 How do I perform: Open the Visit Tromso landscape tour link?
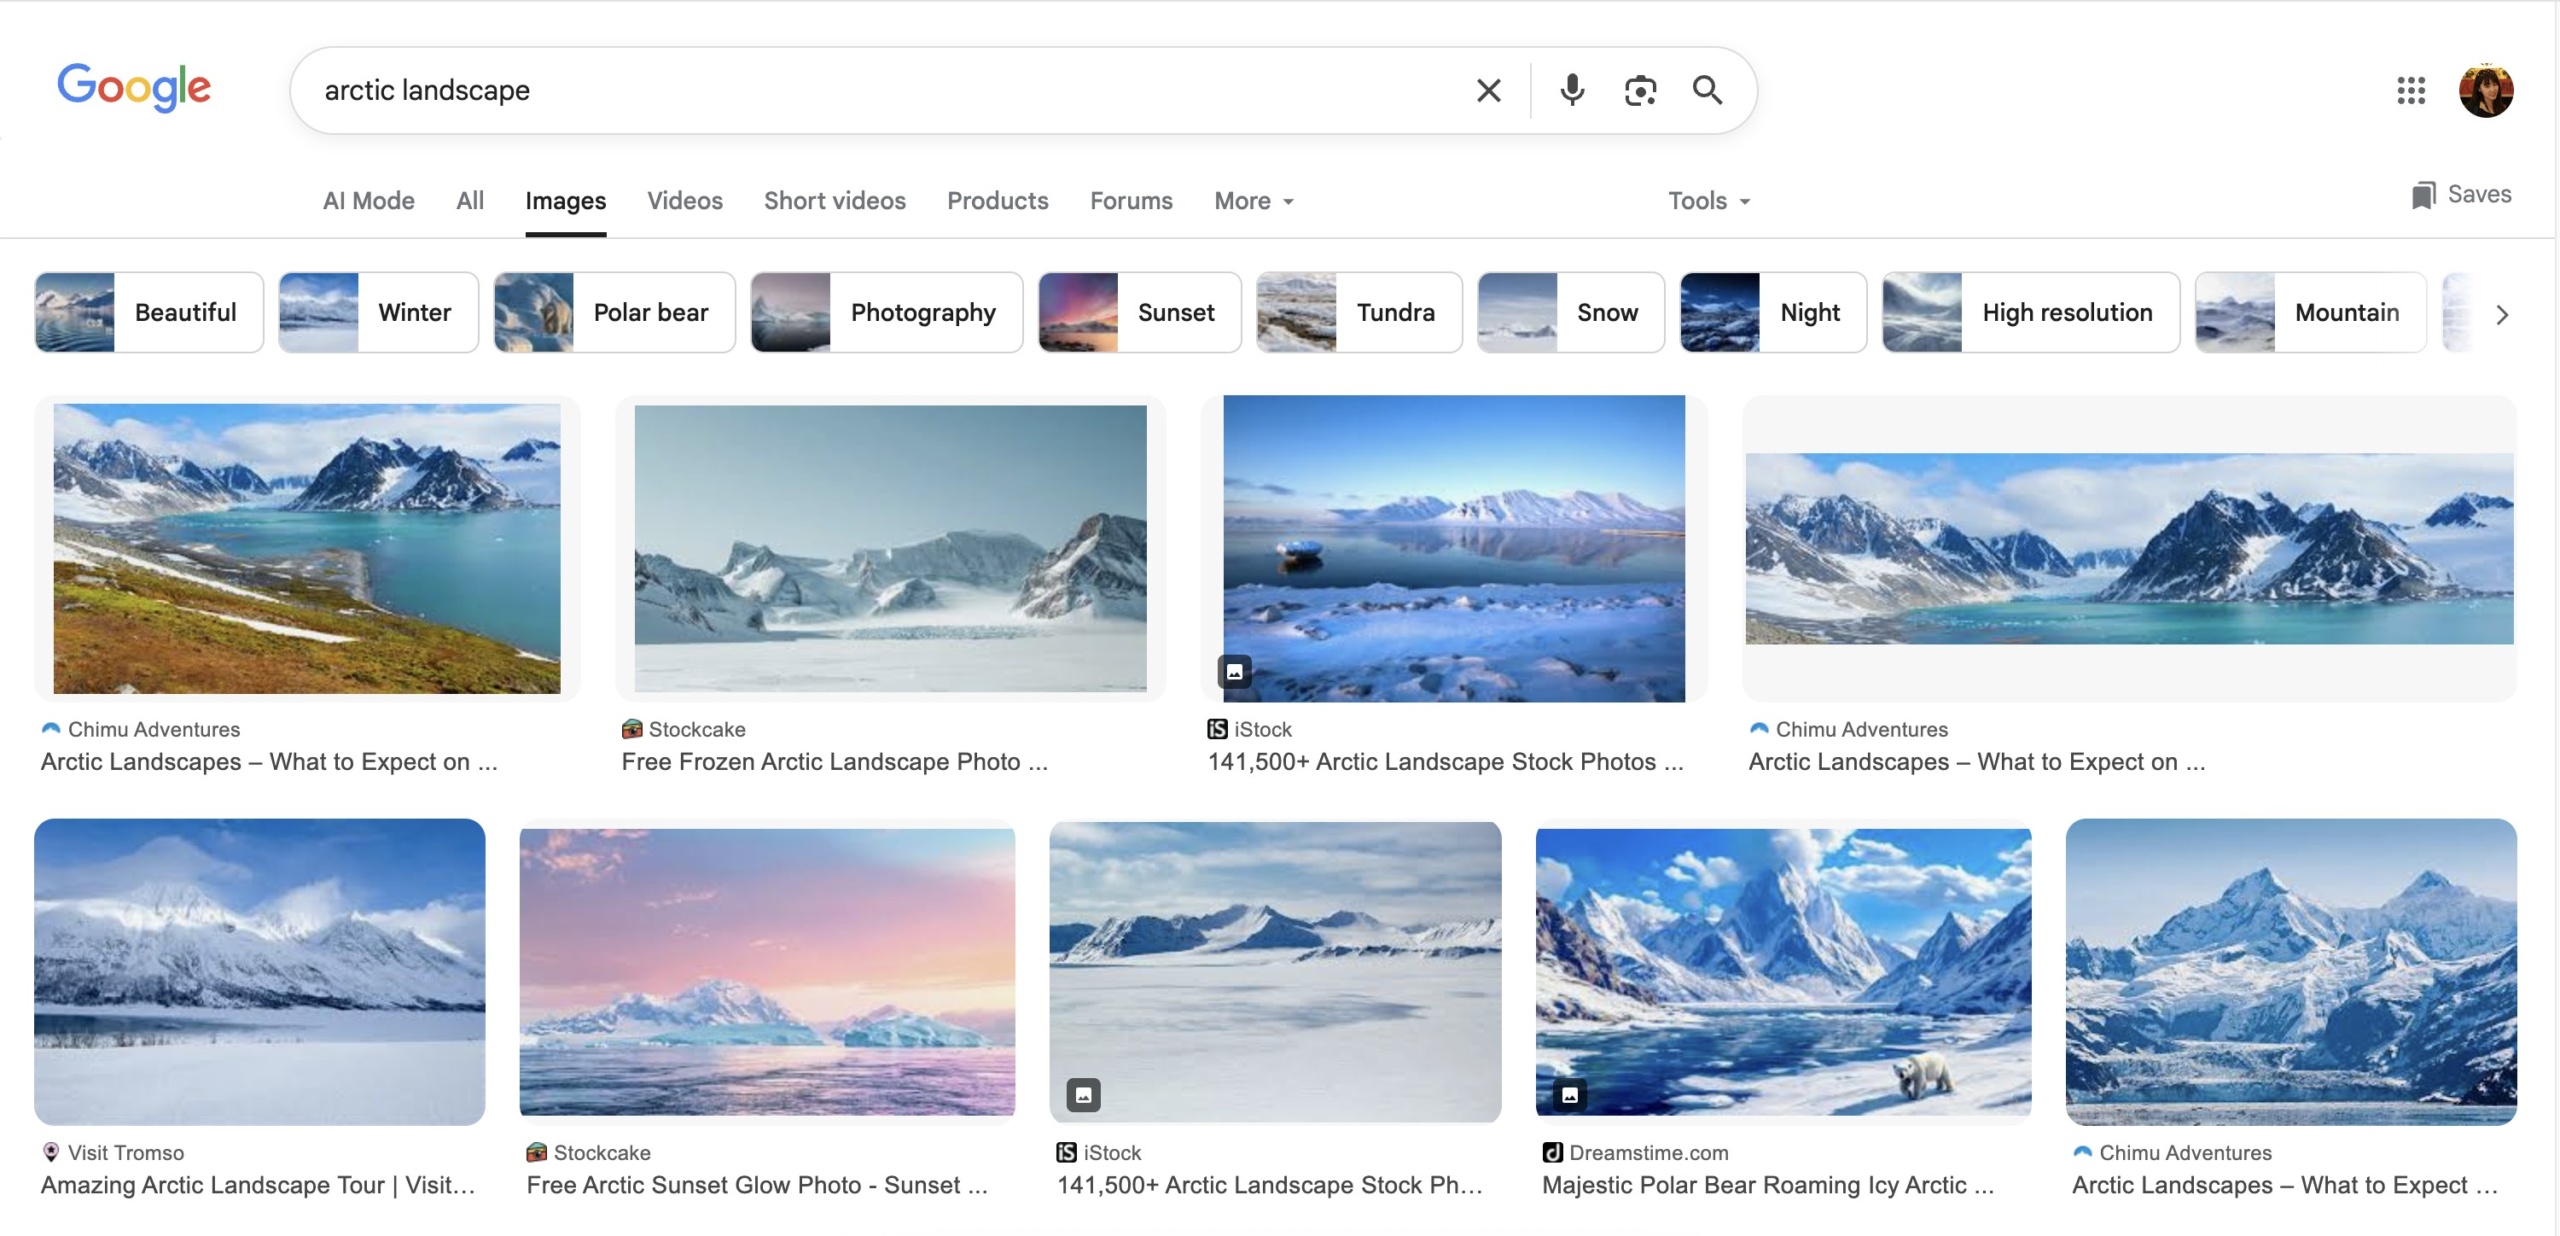[258, 1185]
